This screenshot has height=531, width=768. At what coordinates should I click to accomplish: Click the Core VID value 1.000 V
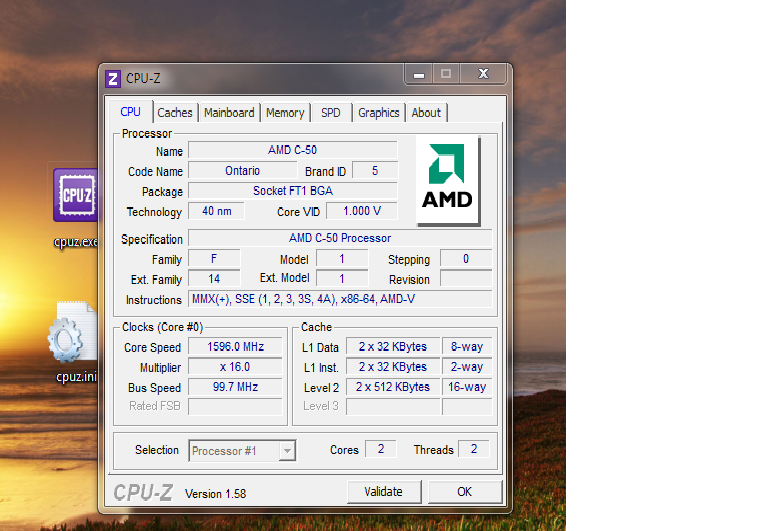361,211
